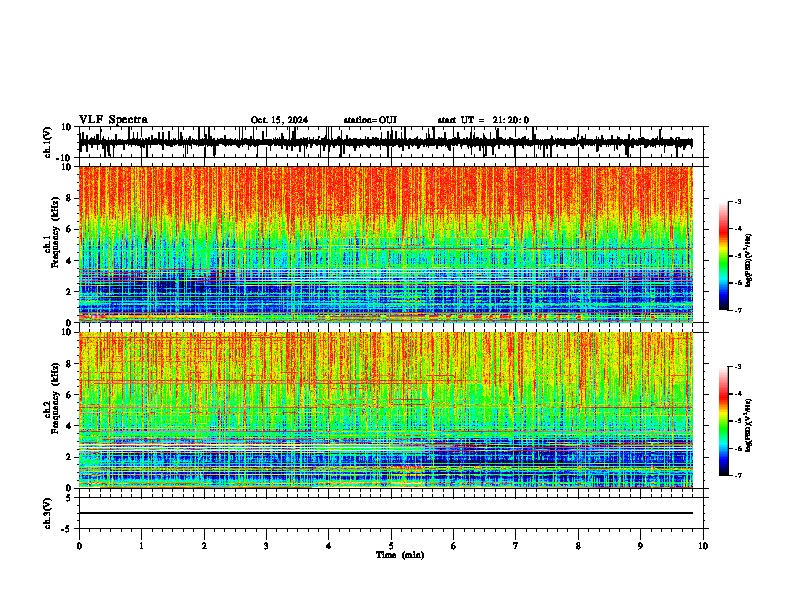Click the "-7" label on ch.1 colorbar
792x612 pixels.
point(737,310)
